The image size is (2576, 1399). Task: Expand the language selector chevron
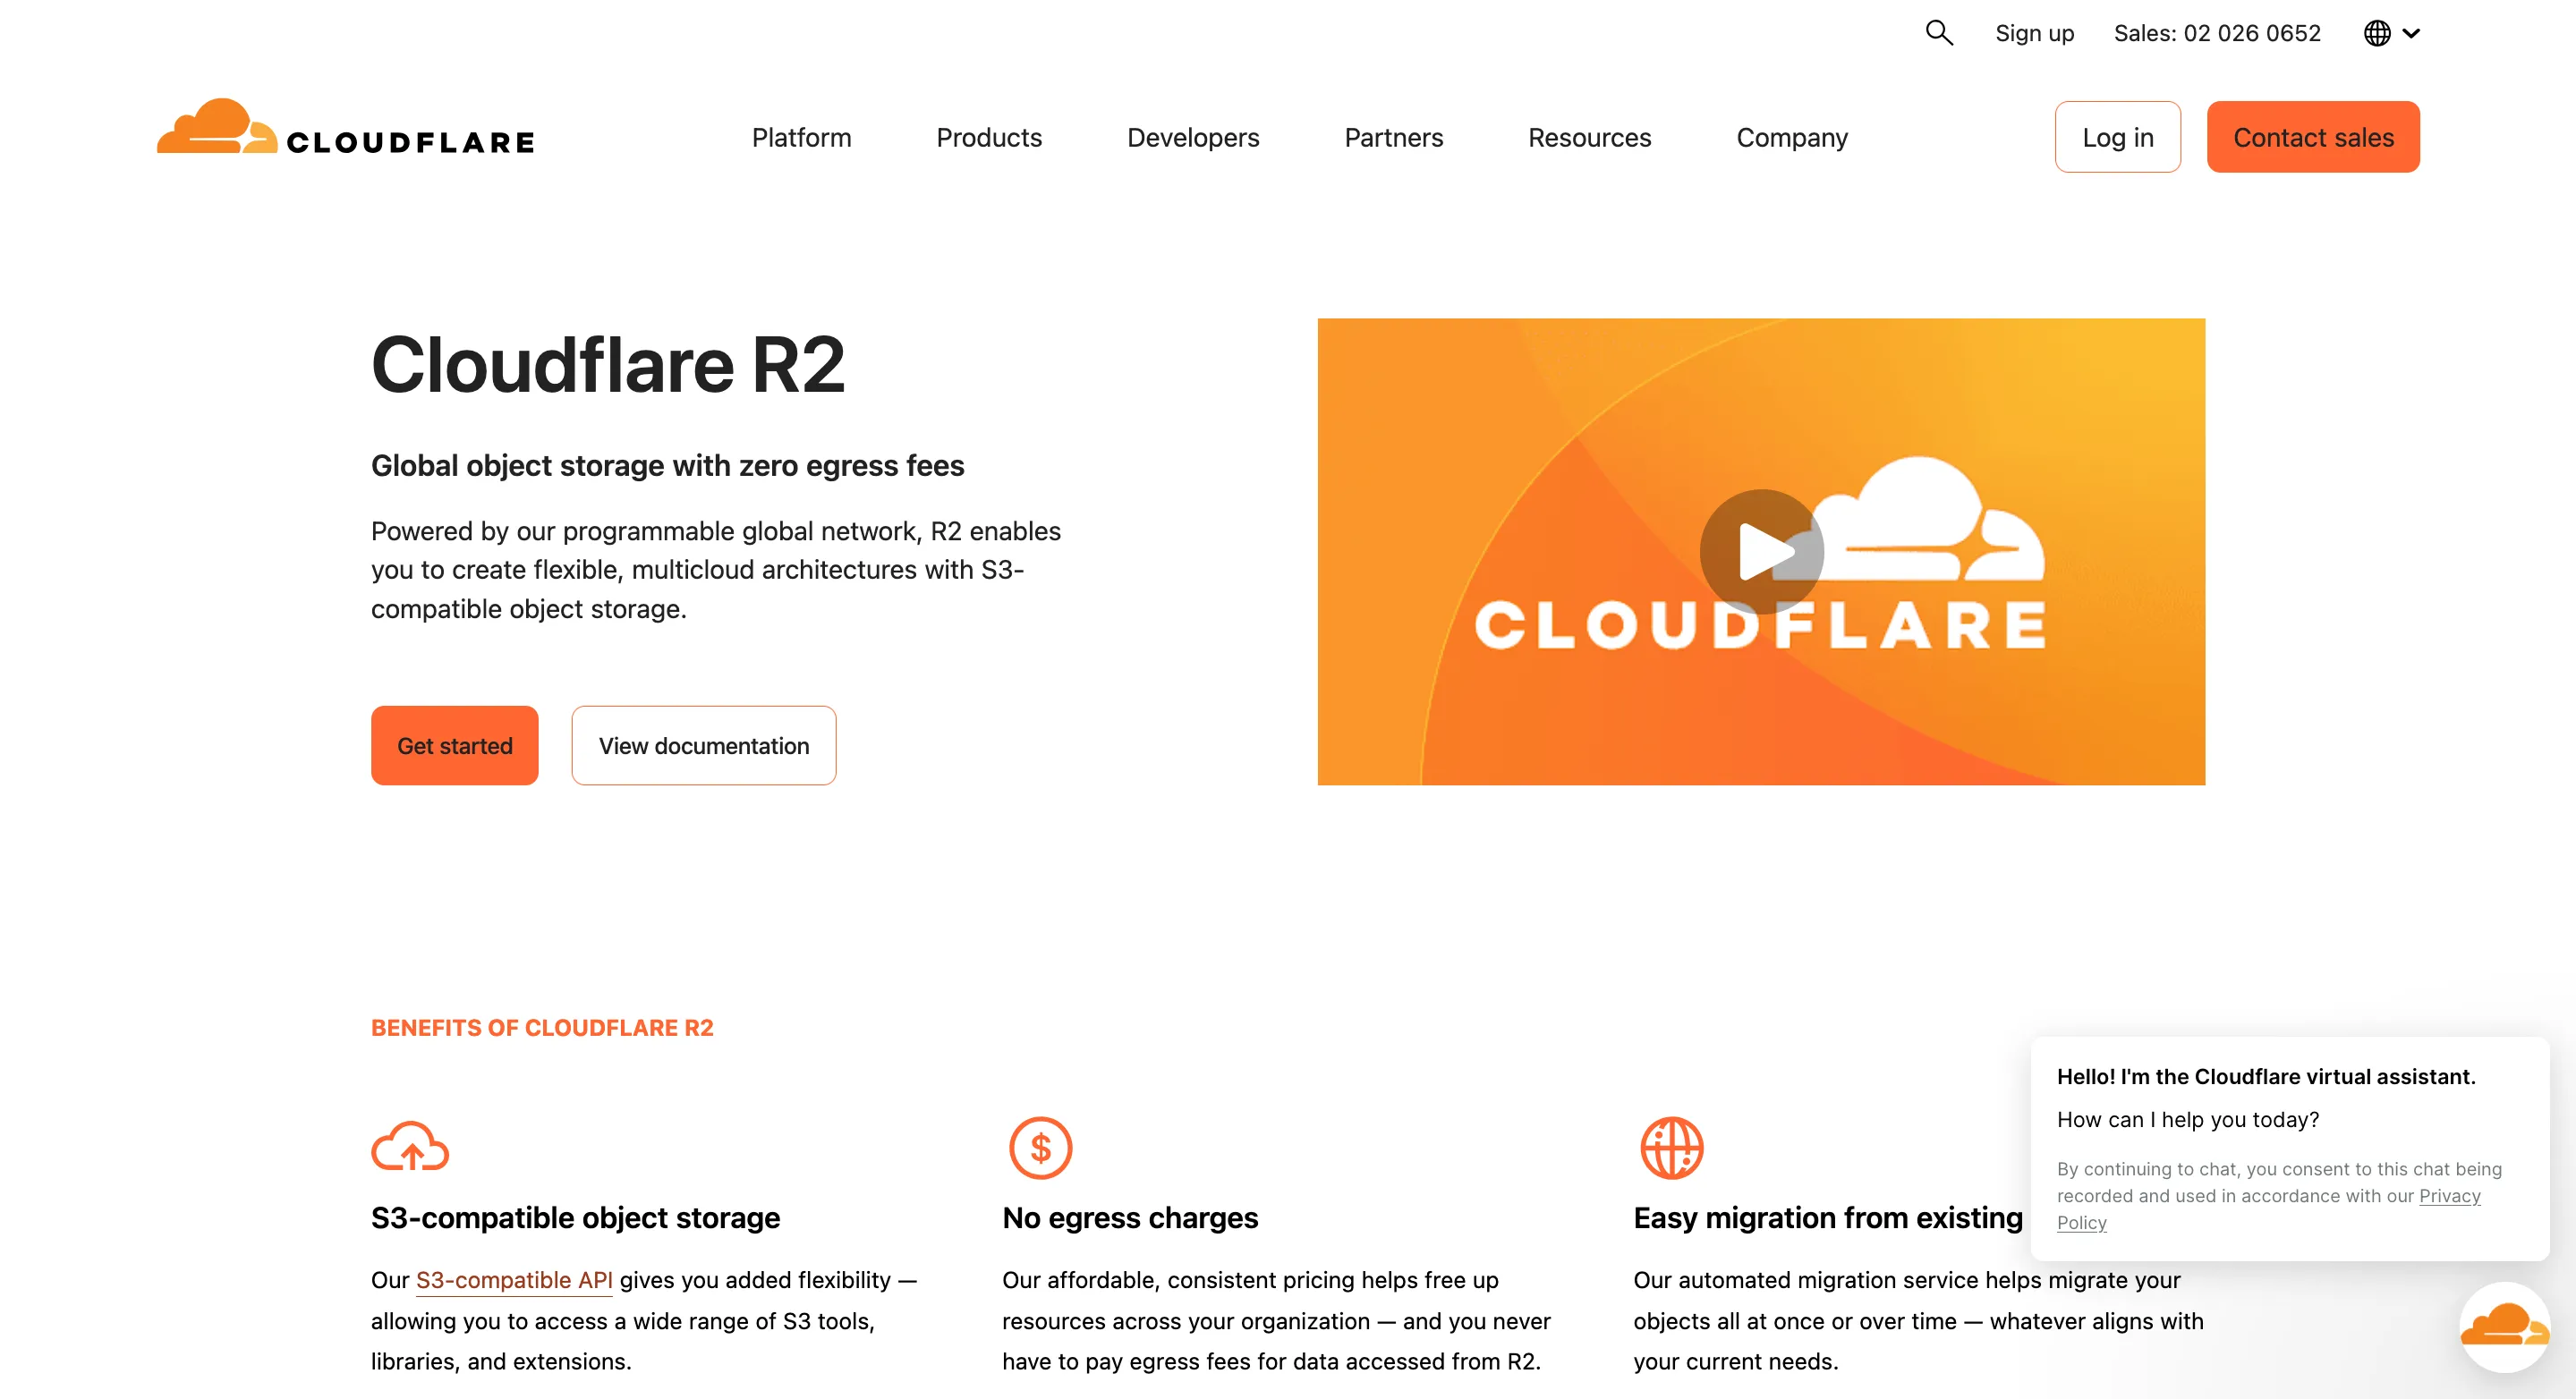[x=2411, y=33]
